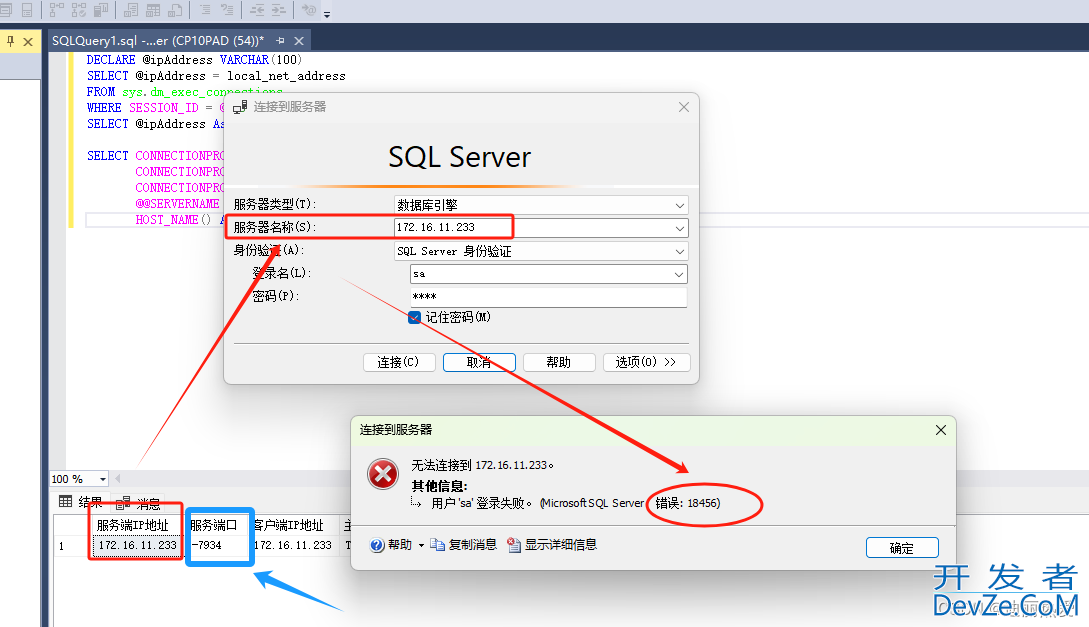Screen dimensions: 1089x627
Task: Click Include Client Statistics toolbar icon
Action: coord(101,10)
